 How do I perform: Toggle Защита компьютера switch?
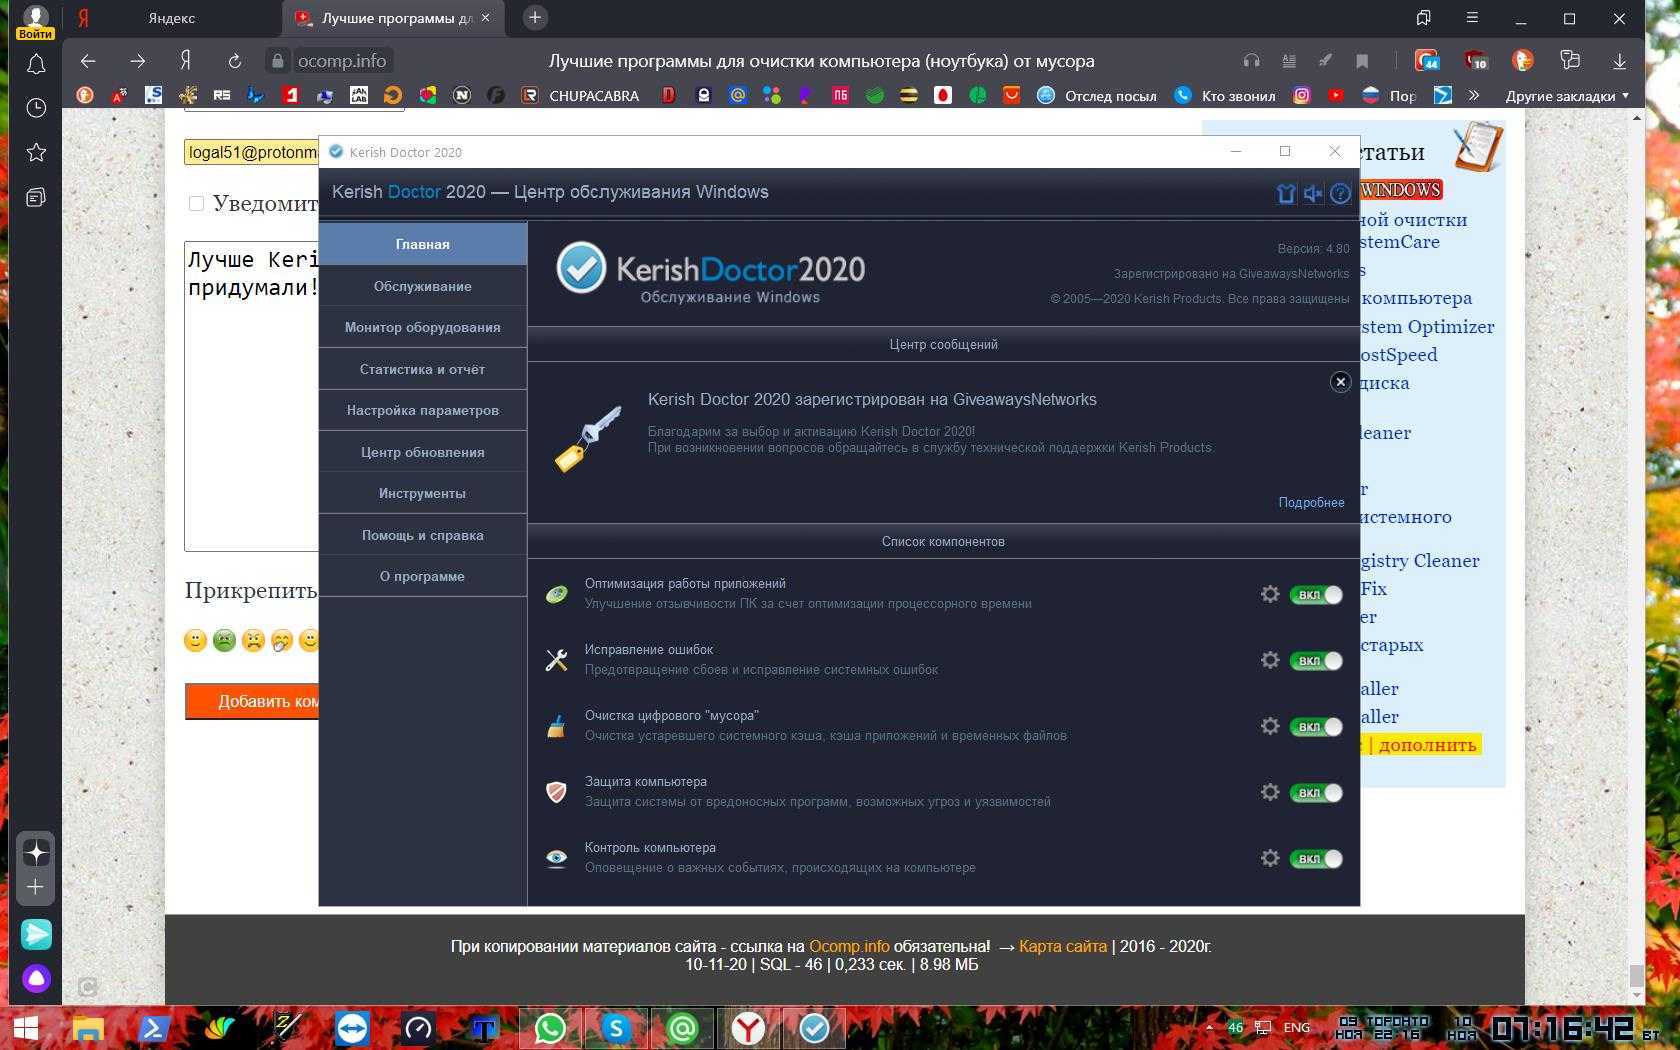pos(1316,792)
